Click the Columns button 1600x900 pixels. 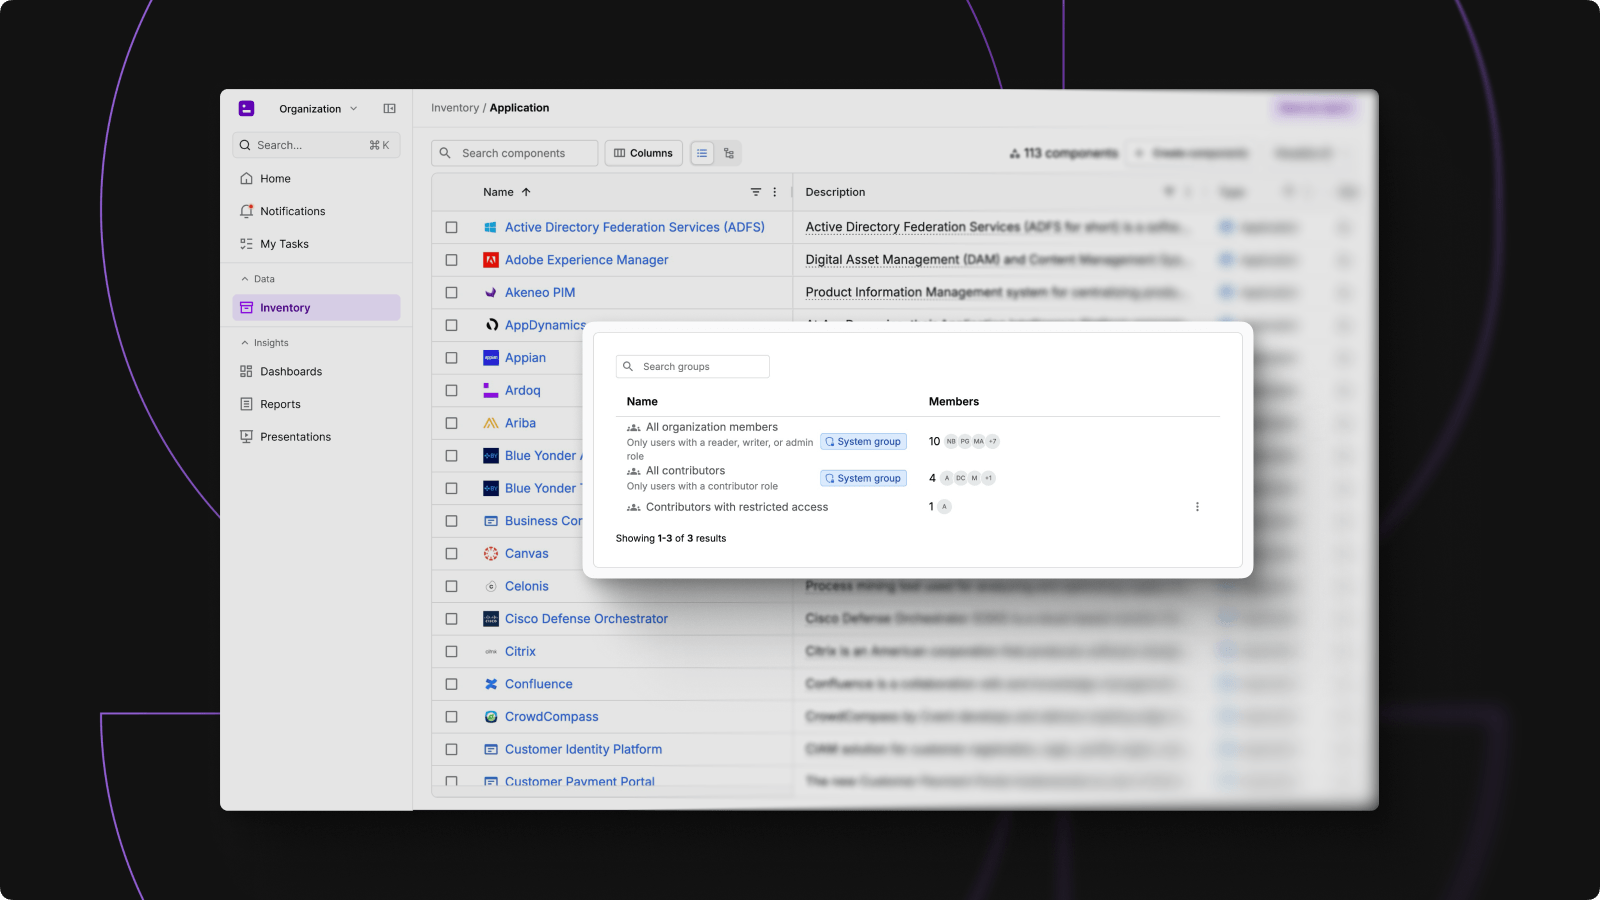click(643, 153)
